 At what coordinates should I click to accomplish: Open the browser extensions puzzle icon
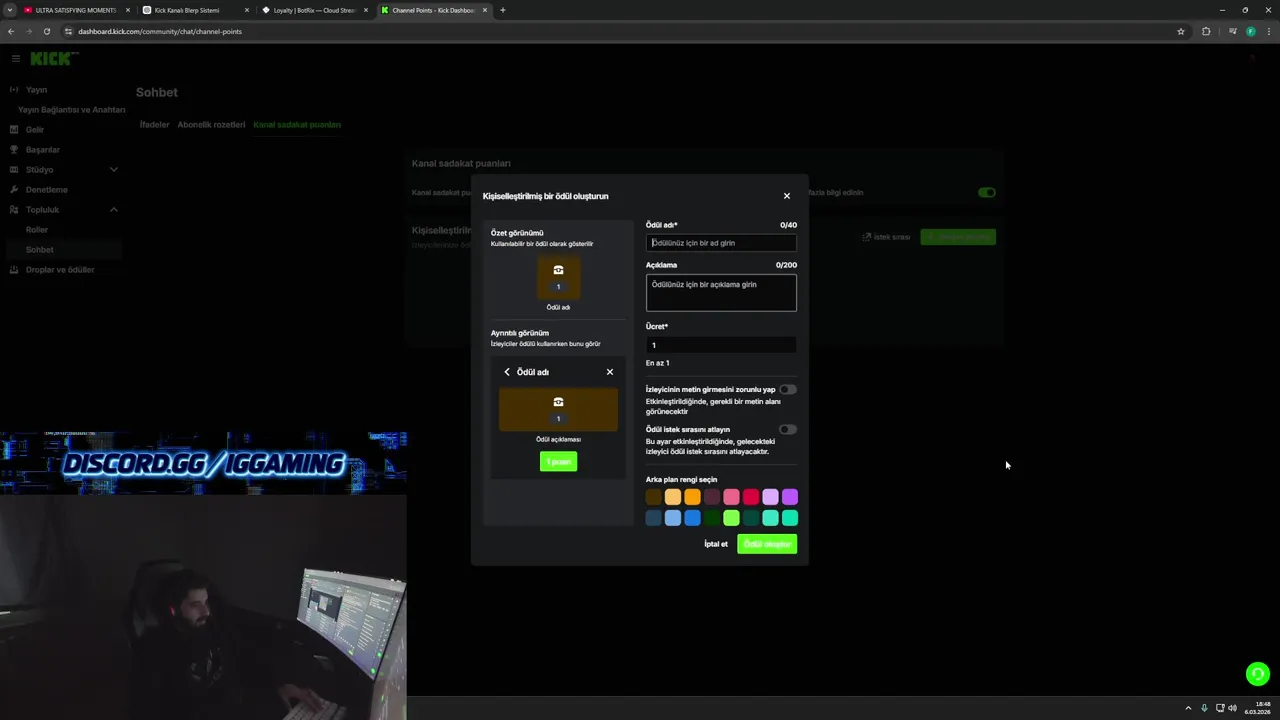click(x=1206, y=31)
